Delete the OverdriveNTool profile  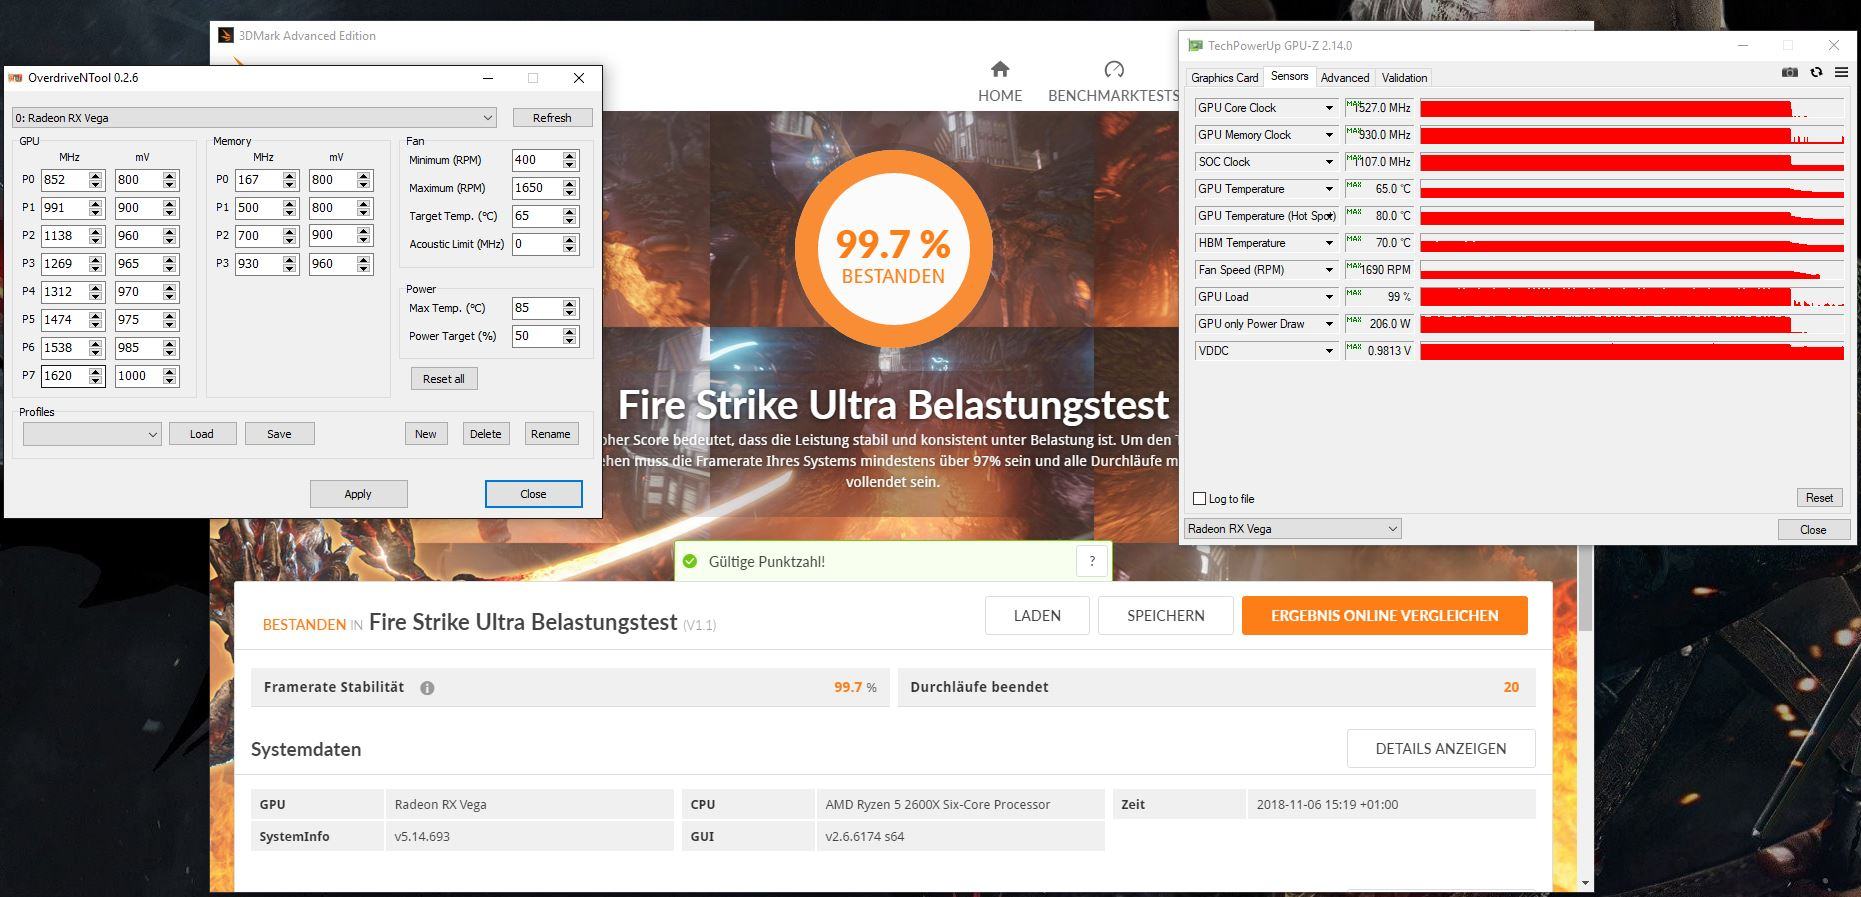pos(486,434)
